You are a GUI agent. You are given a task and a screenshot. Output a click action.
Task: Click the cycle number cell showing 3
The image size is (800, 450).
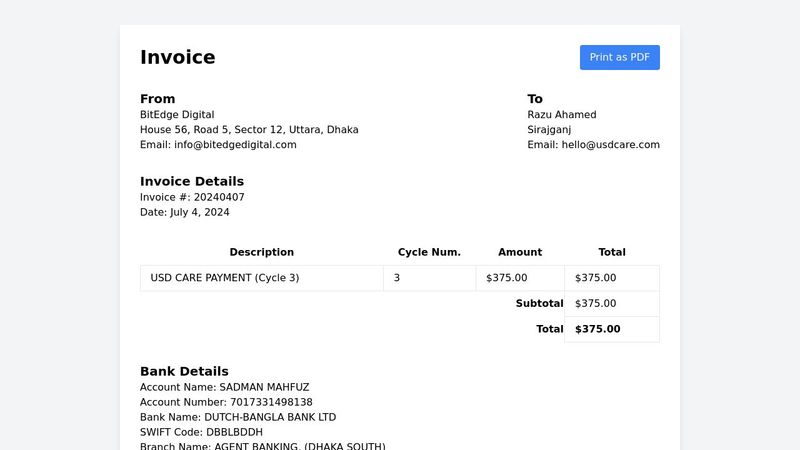coord(430,278)
